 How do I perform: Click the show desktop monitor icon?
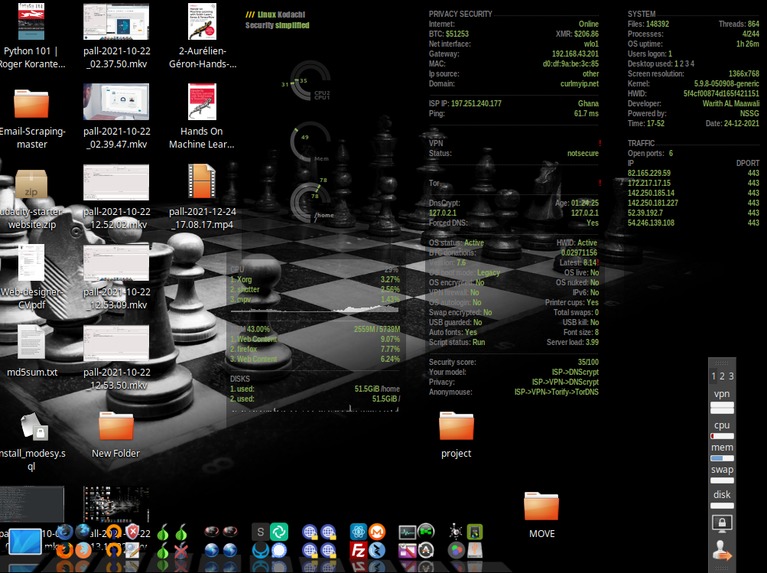point(24,543)
